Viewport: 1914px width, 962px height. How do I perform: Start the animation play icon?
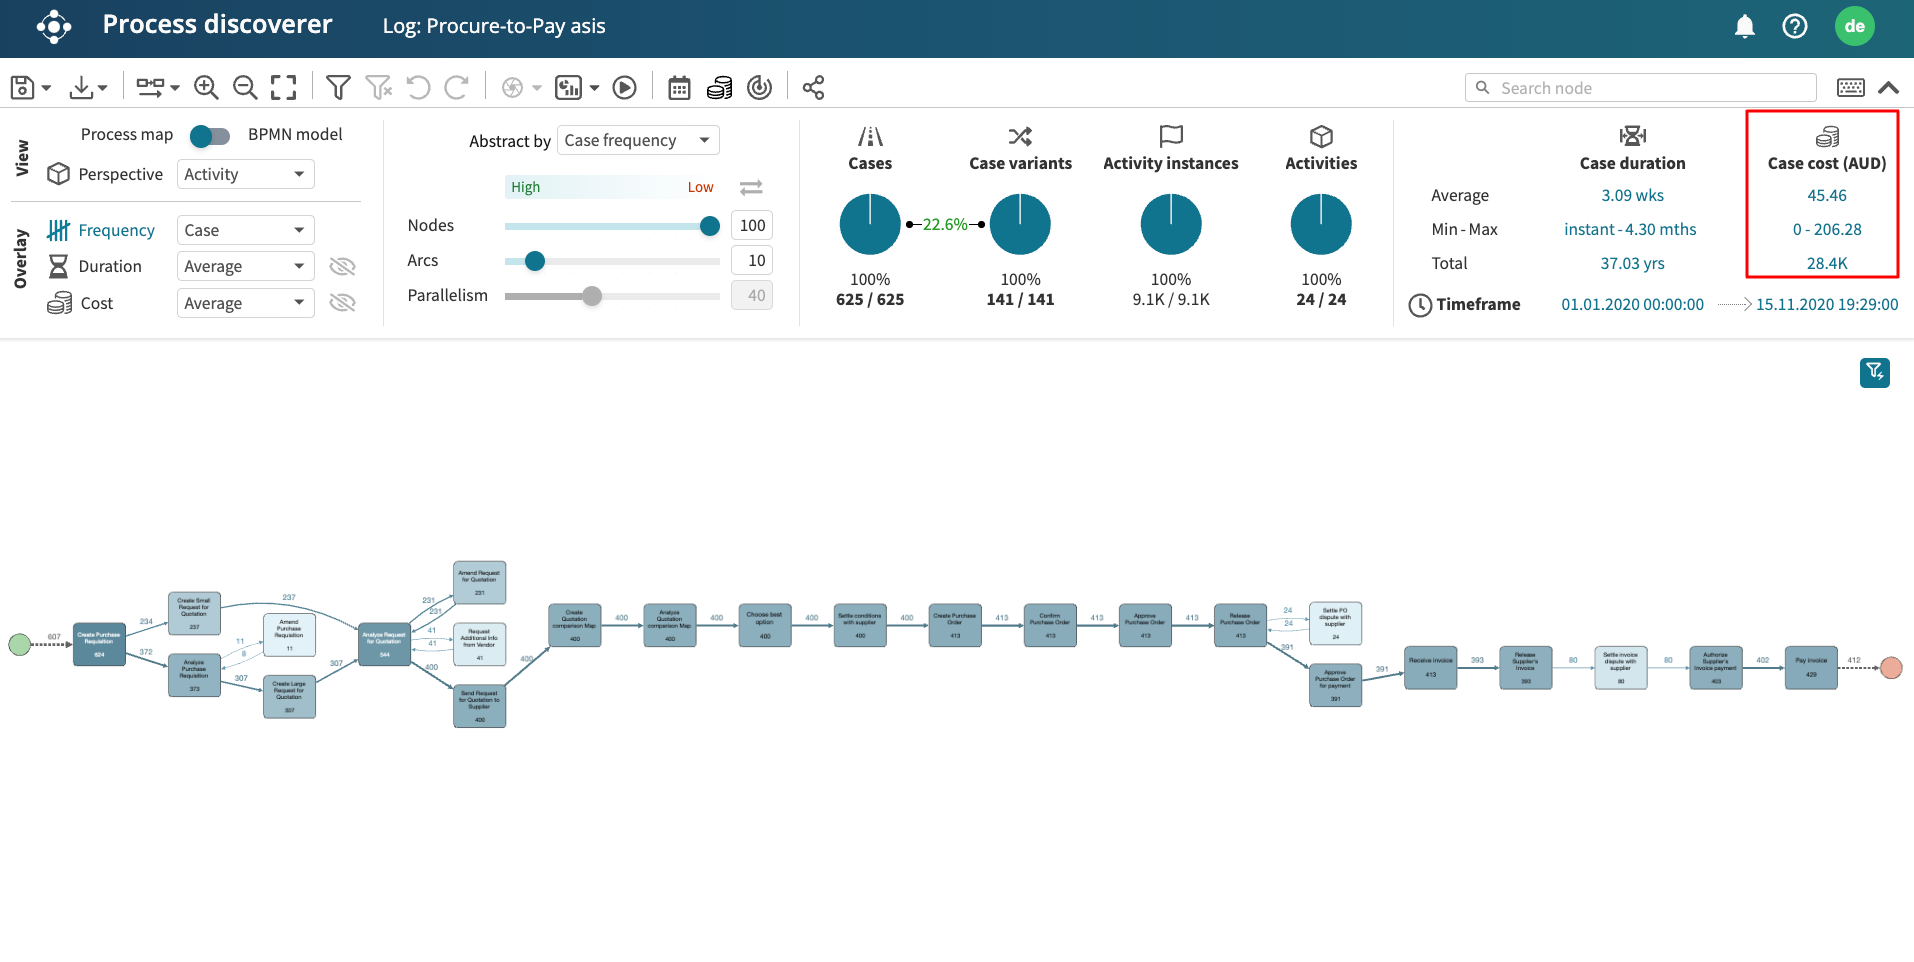pyautogui.click(x=625, y=88)
